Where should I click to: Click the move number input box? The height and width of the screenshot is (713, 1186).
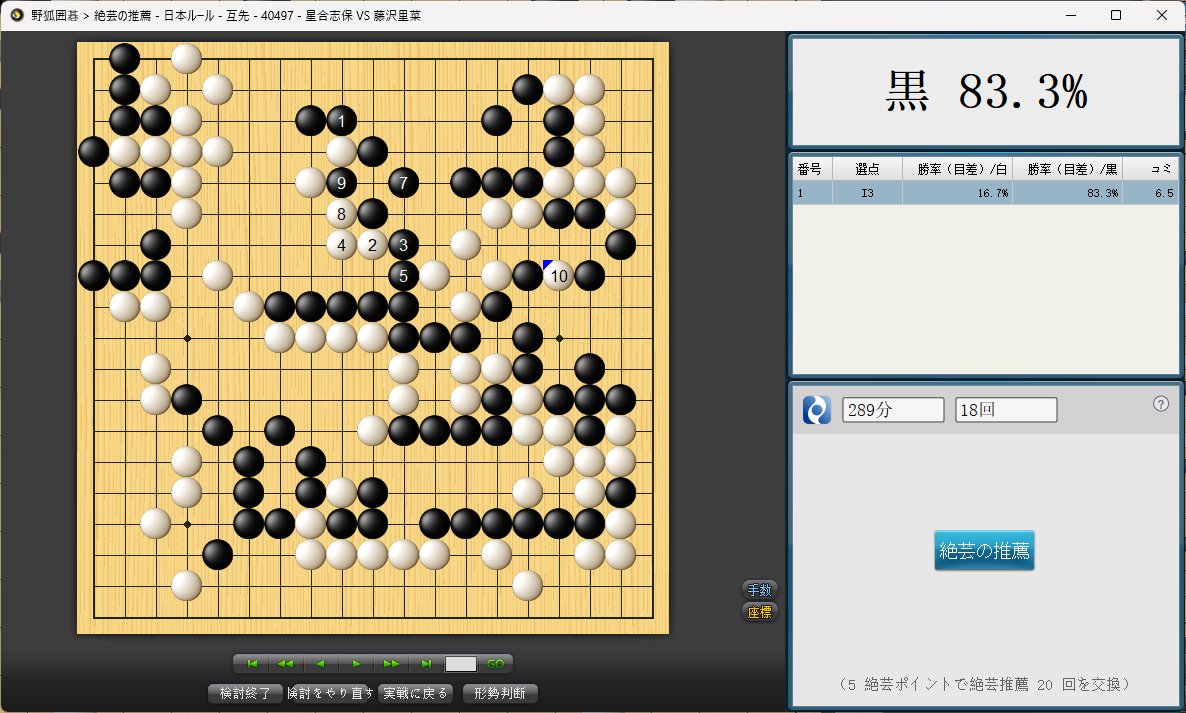(461, 664)
